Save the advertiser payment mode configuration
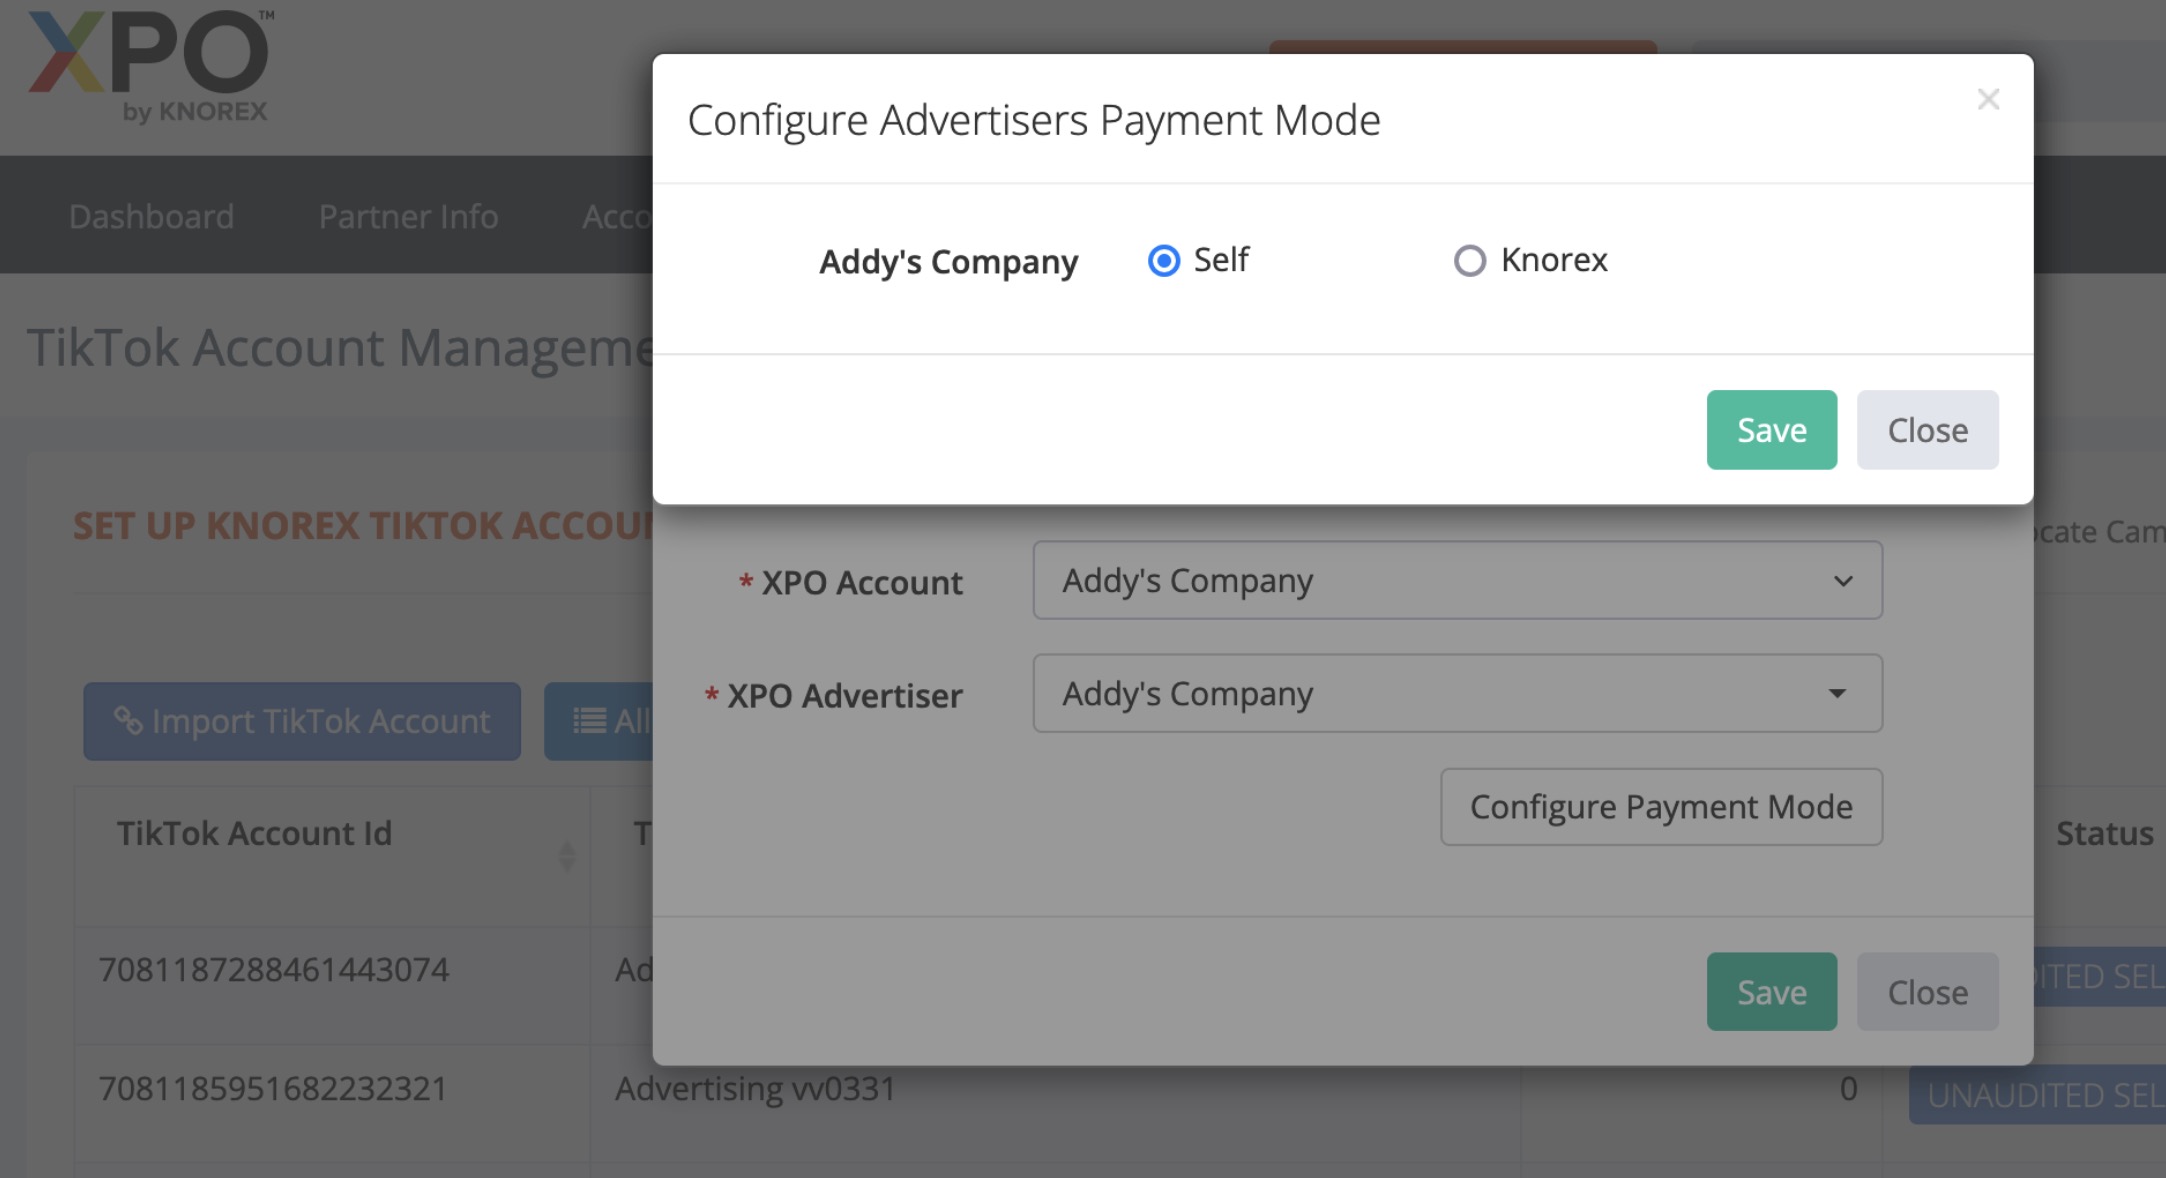2166x1178 pixels. tap(1771, 430)
